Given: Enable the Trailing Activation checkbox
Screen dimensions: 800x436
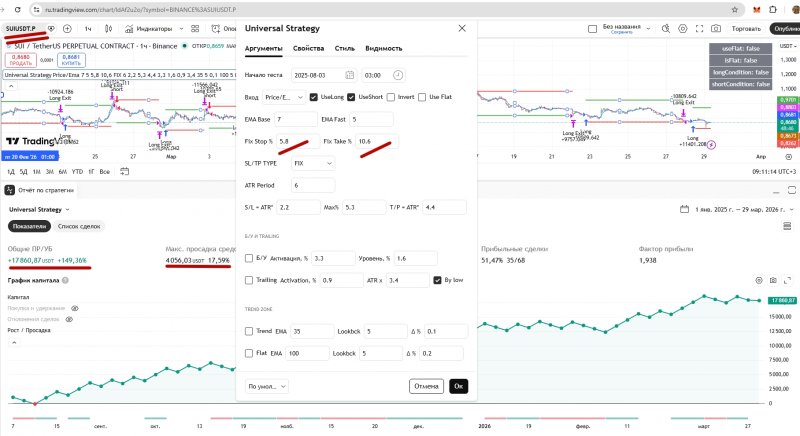Looking at the screenshot, I should (x=249, y=280).
